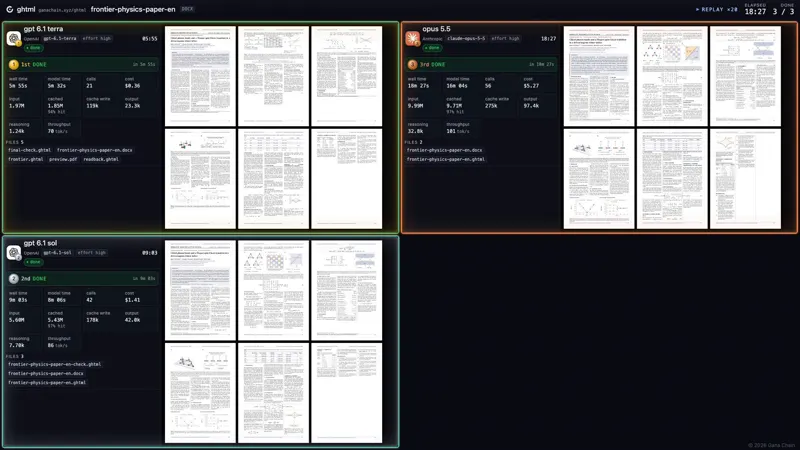Click the 3rd DONE rank banner

(481, 64)
